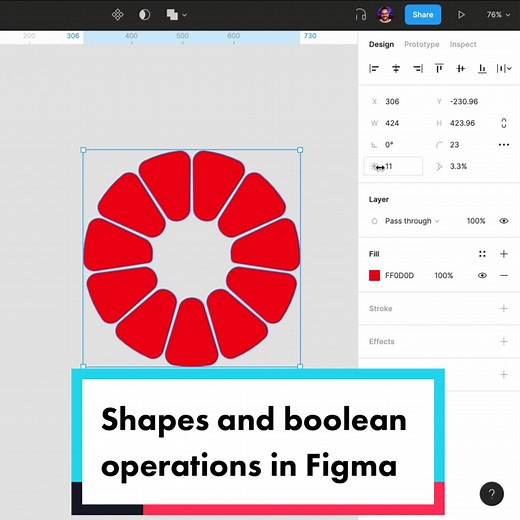
Task: Toggle the constrain proportions lock
Action: tap(504, 123)
